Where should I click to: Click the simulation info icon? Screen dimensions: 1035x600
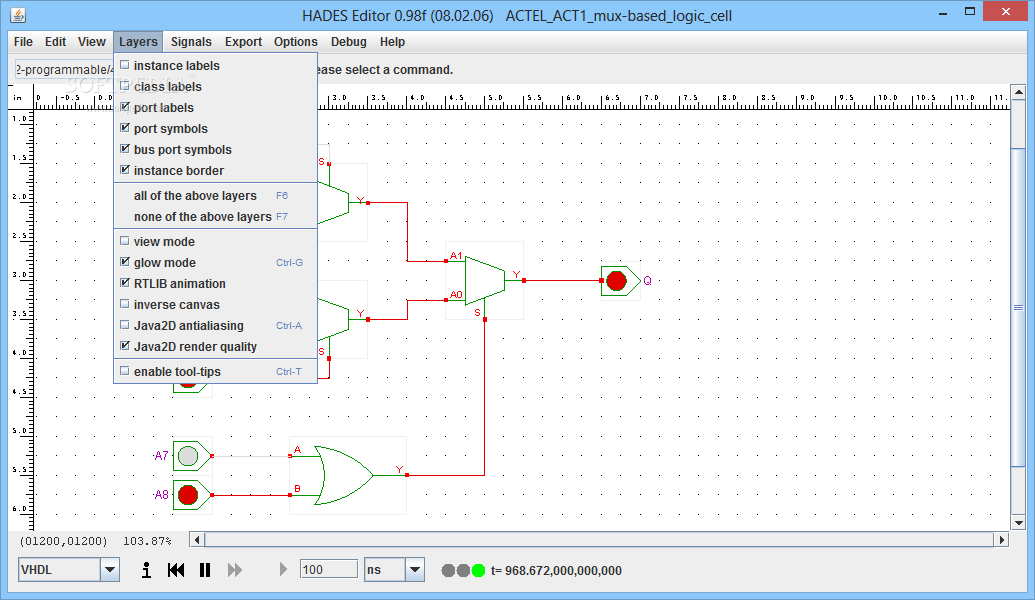point(146,570)
